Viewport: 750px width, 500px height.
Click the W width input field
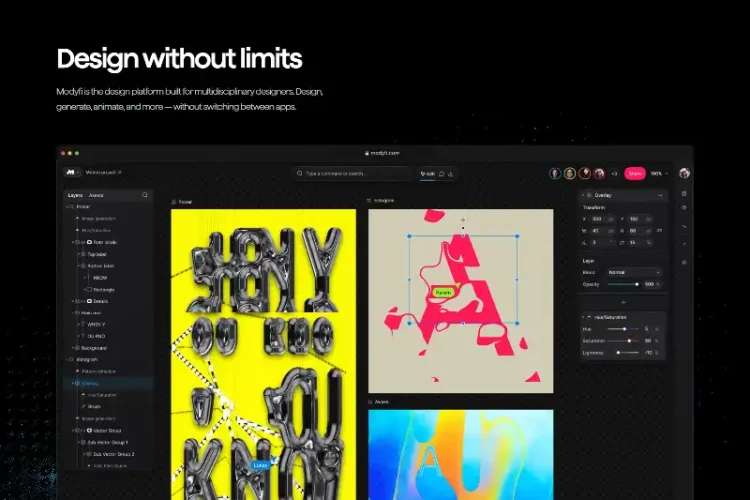coord(602,231)
